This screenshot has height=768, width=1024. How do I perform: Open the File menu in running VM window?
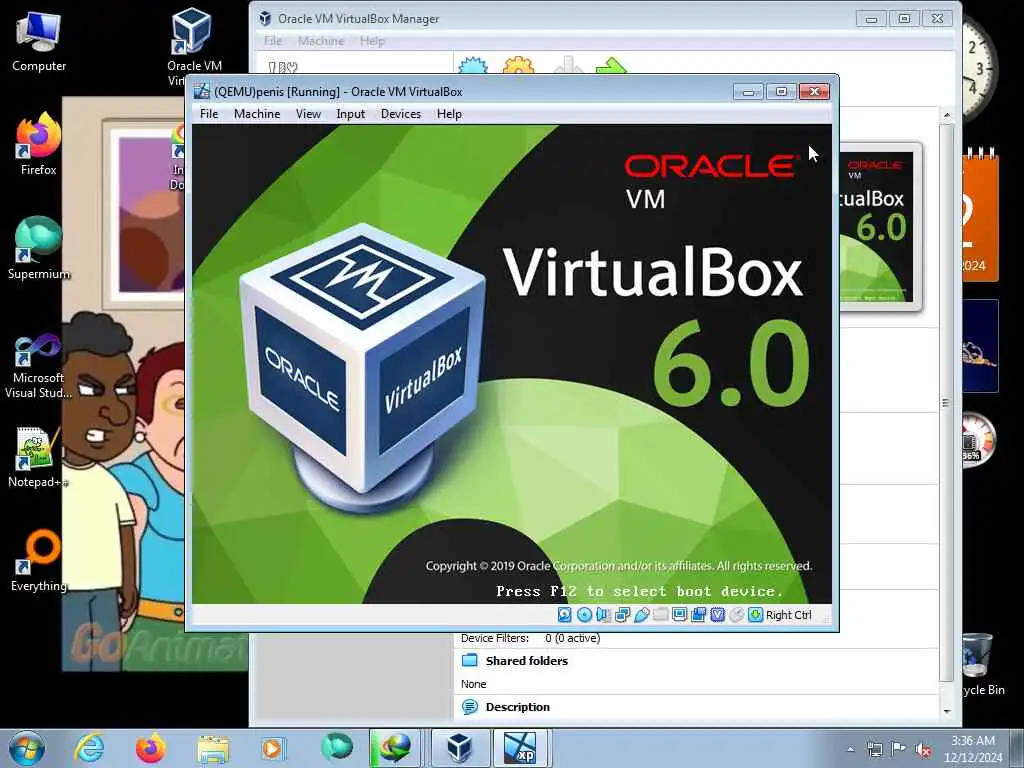209,114
